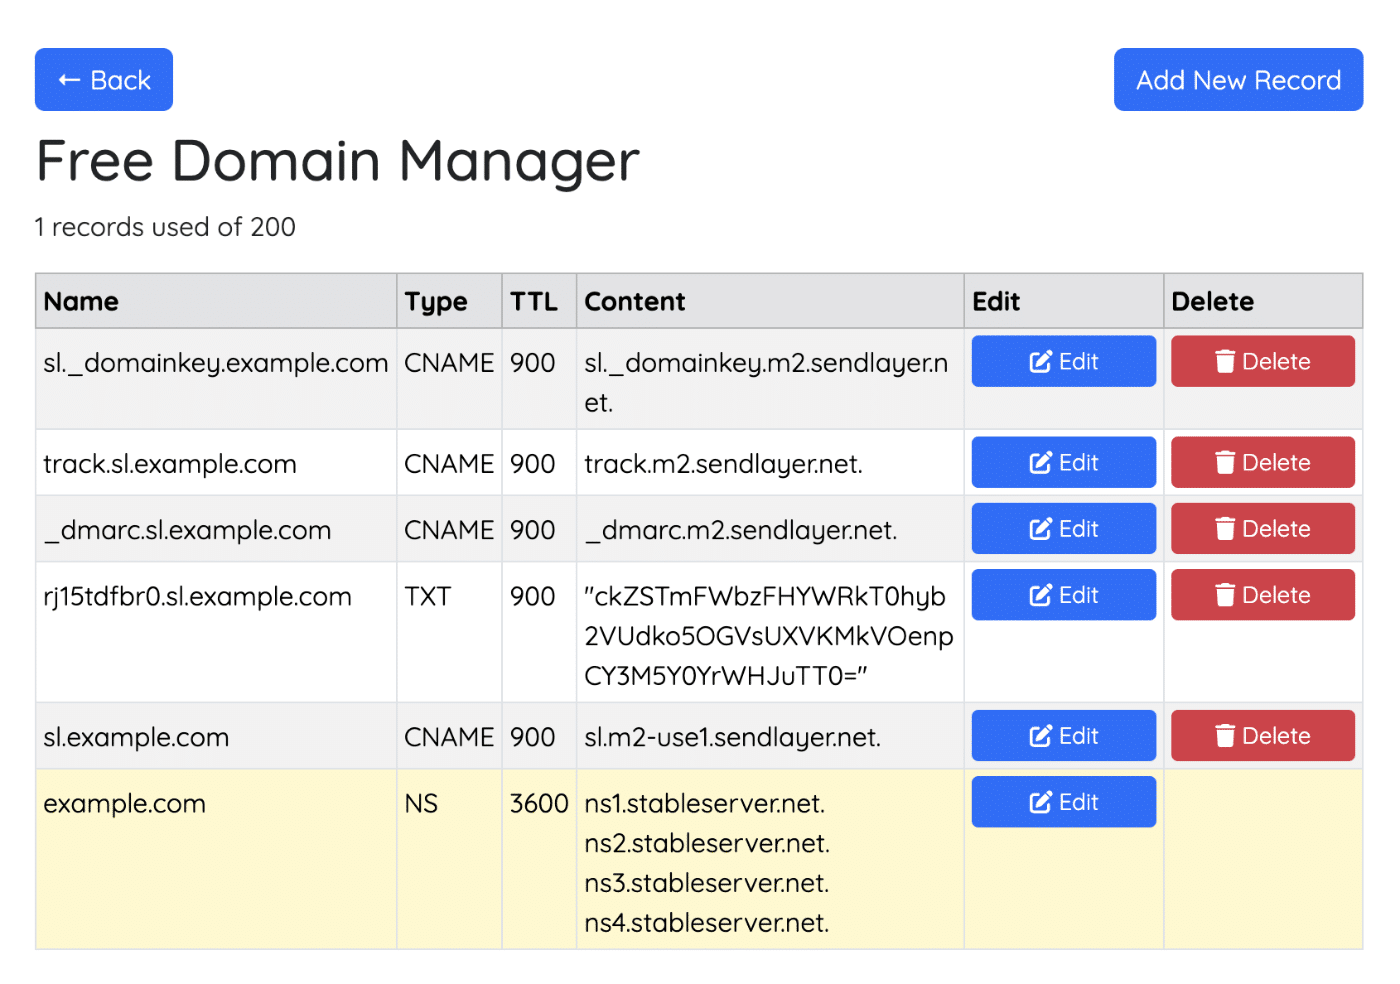
Task: Click Add New Record
Action: [x=1238, y=79]
